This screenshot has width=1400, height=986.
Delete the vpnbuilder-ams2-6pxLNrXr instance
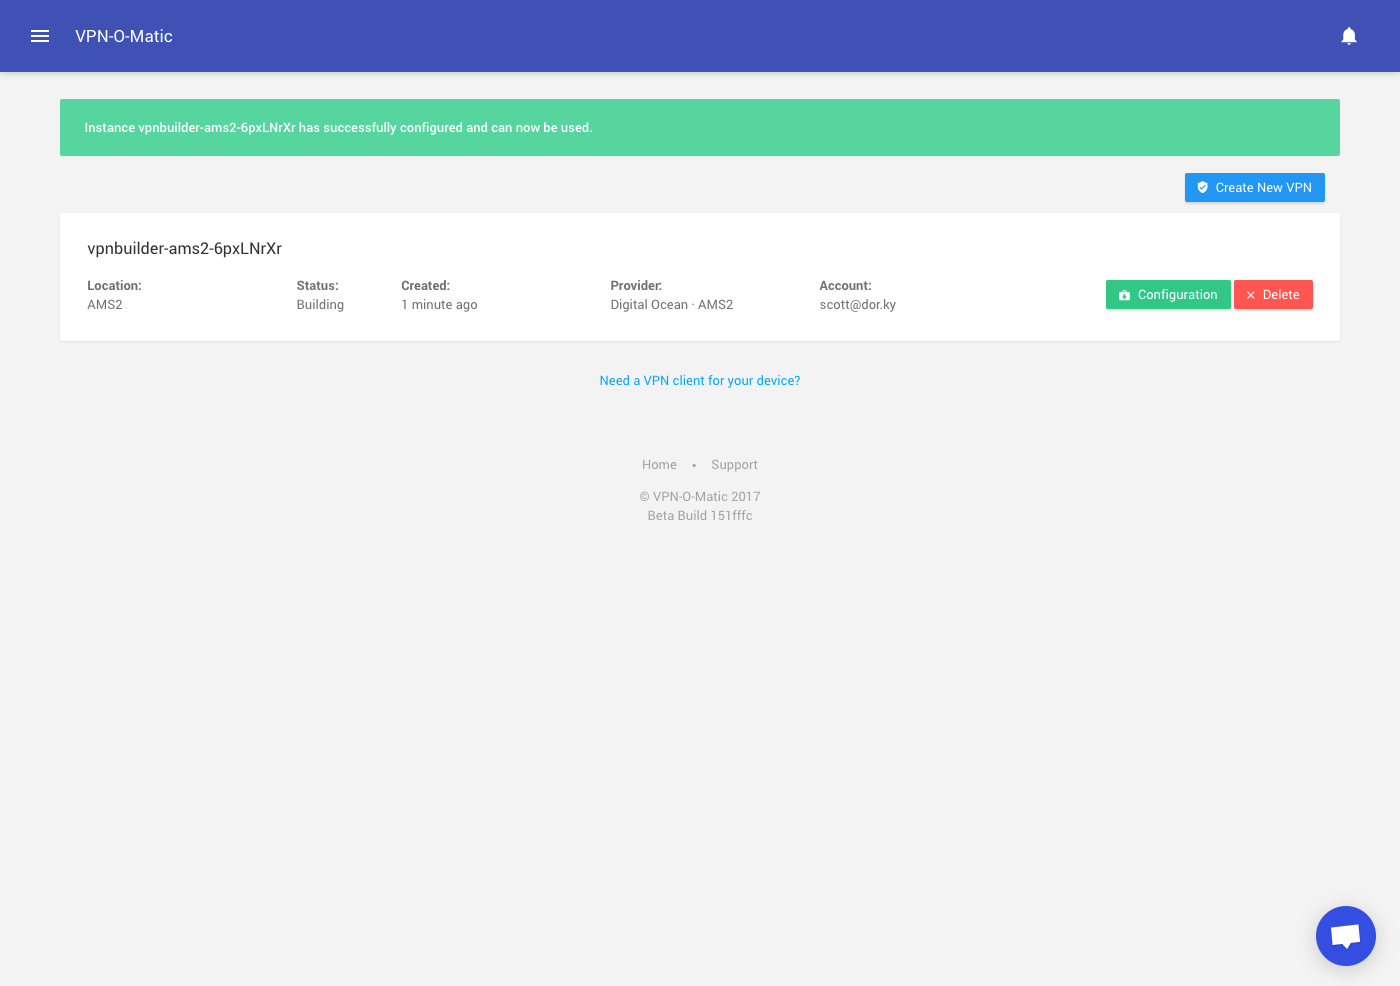1273,294
